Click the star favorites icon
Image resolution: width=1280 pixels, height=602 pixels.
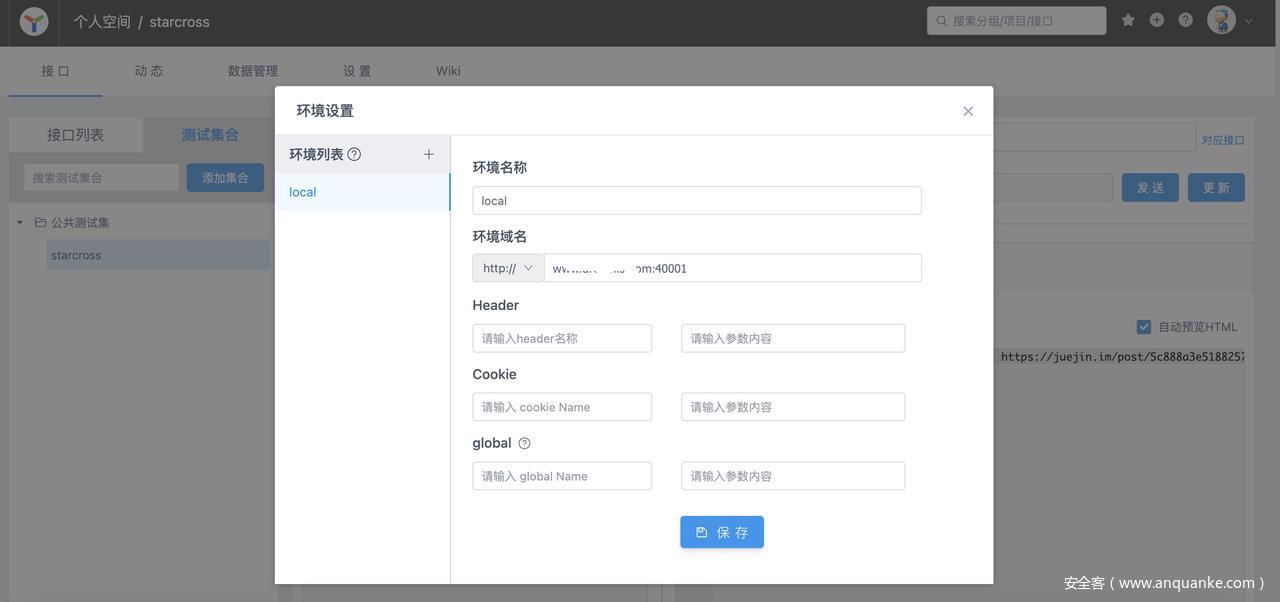pos(1128,20)
